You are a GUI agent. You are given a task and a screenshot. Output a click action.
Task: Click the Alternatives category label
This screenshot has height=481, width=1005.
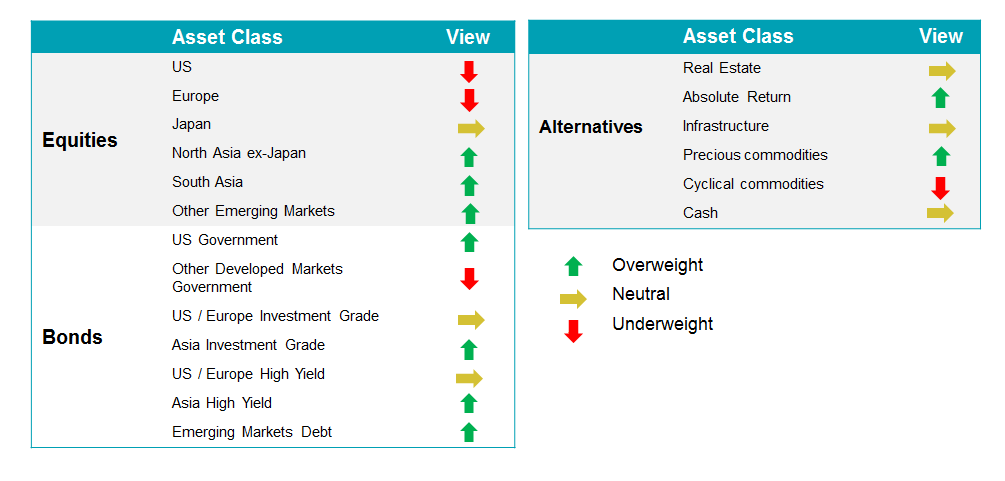590,127
